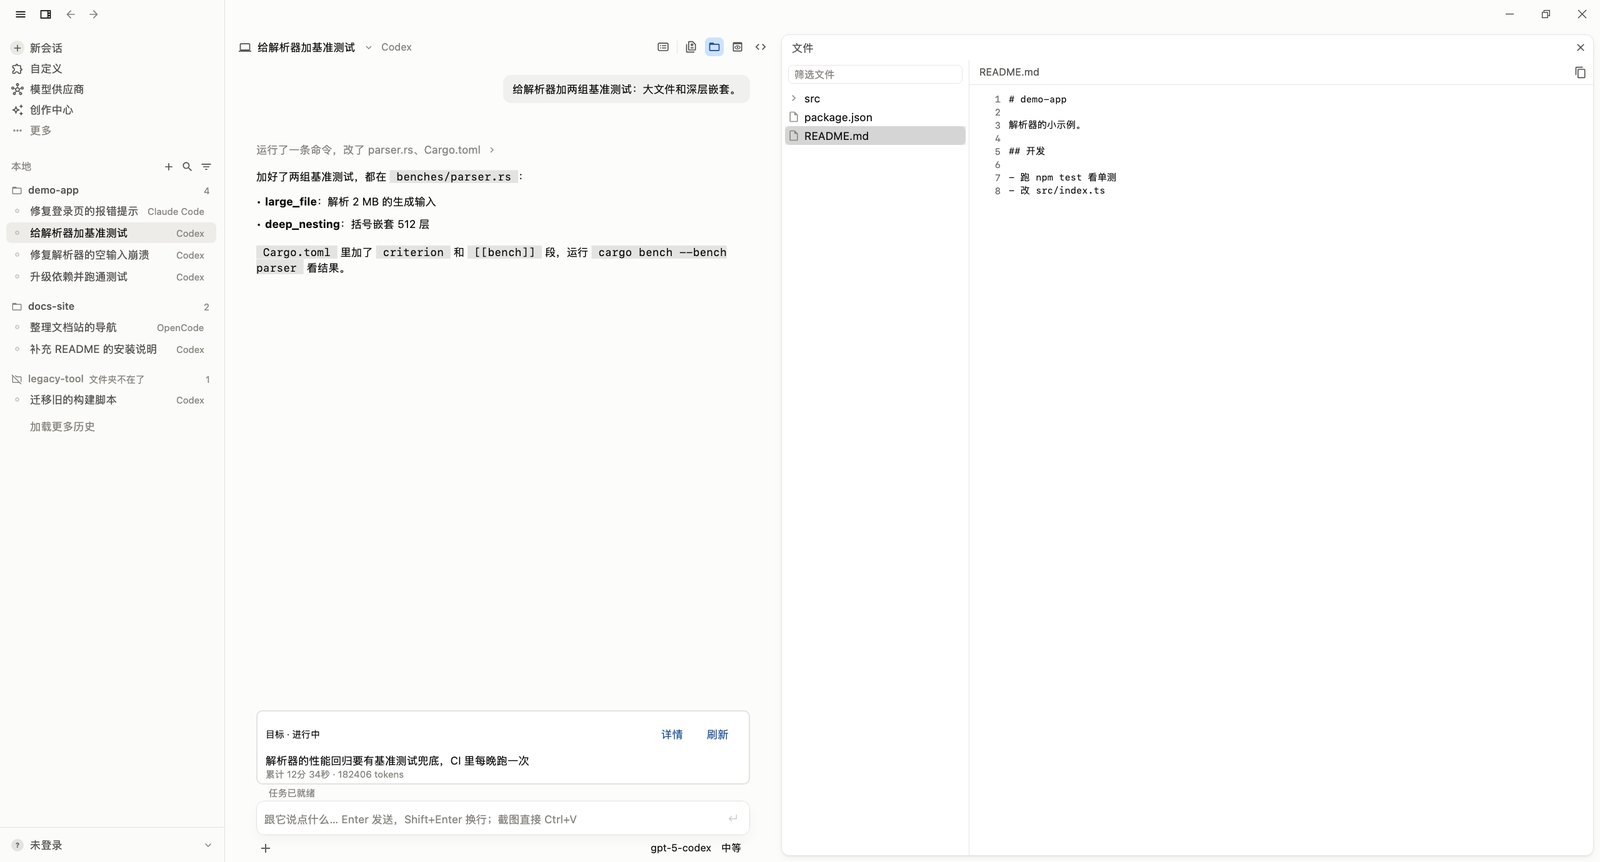Focus the message input box
Screen dimensions: 1600x862
tap(503, 819)
